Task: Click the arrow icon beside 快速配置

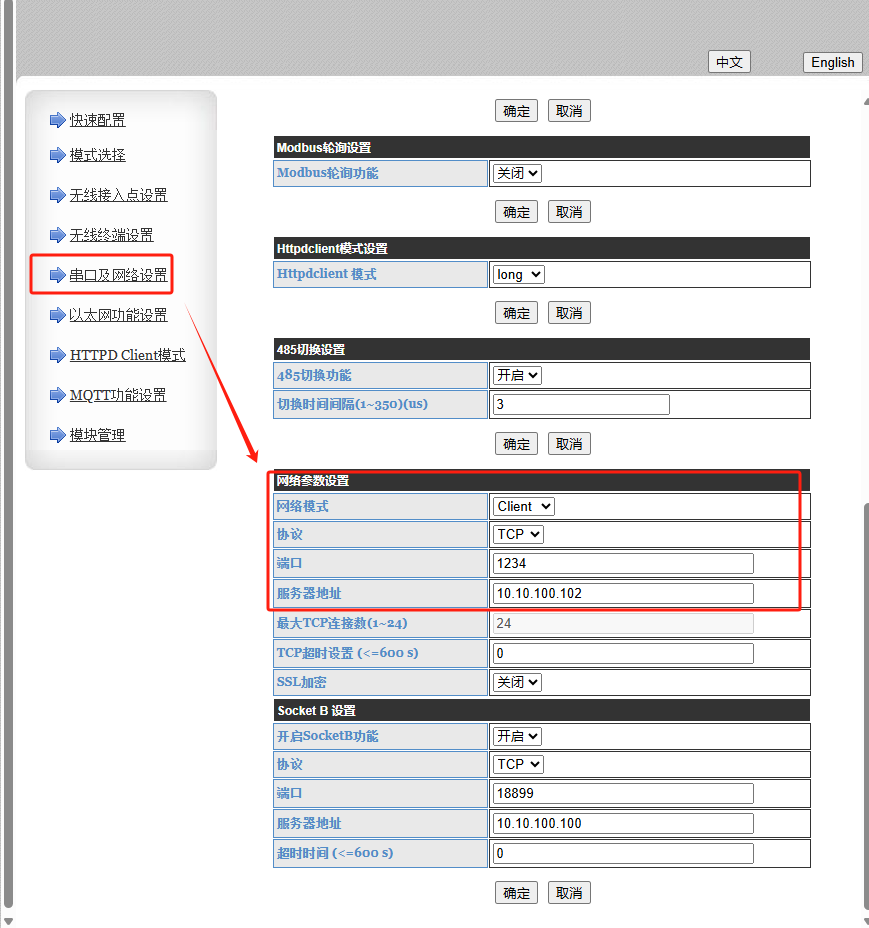Action: (x=57, y=120)
